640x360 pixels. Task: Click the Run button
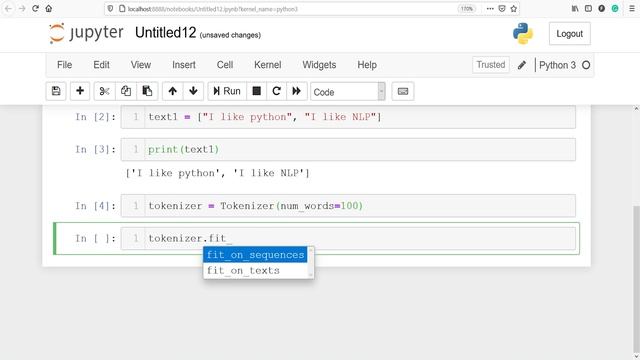(x=227, y=91)
